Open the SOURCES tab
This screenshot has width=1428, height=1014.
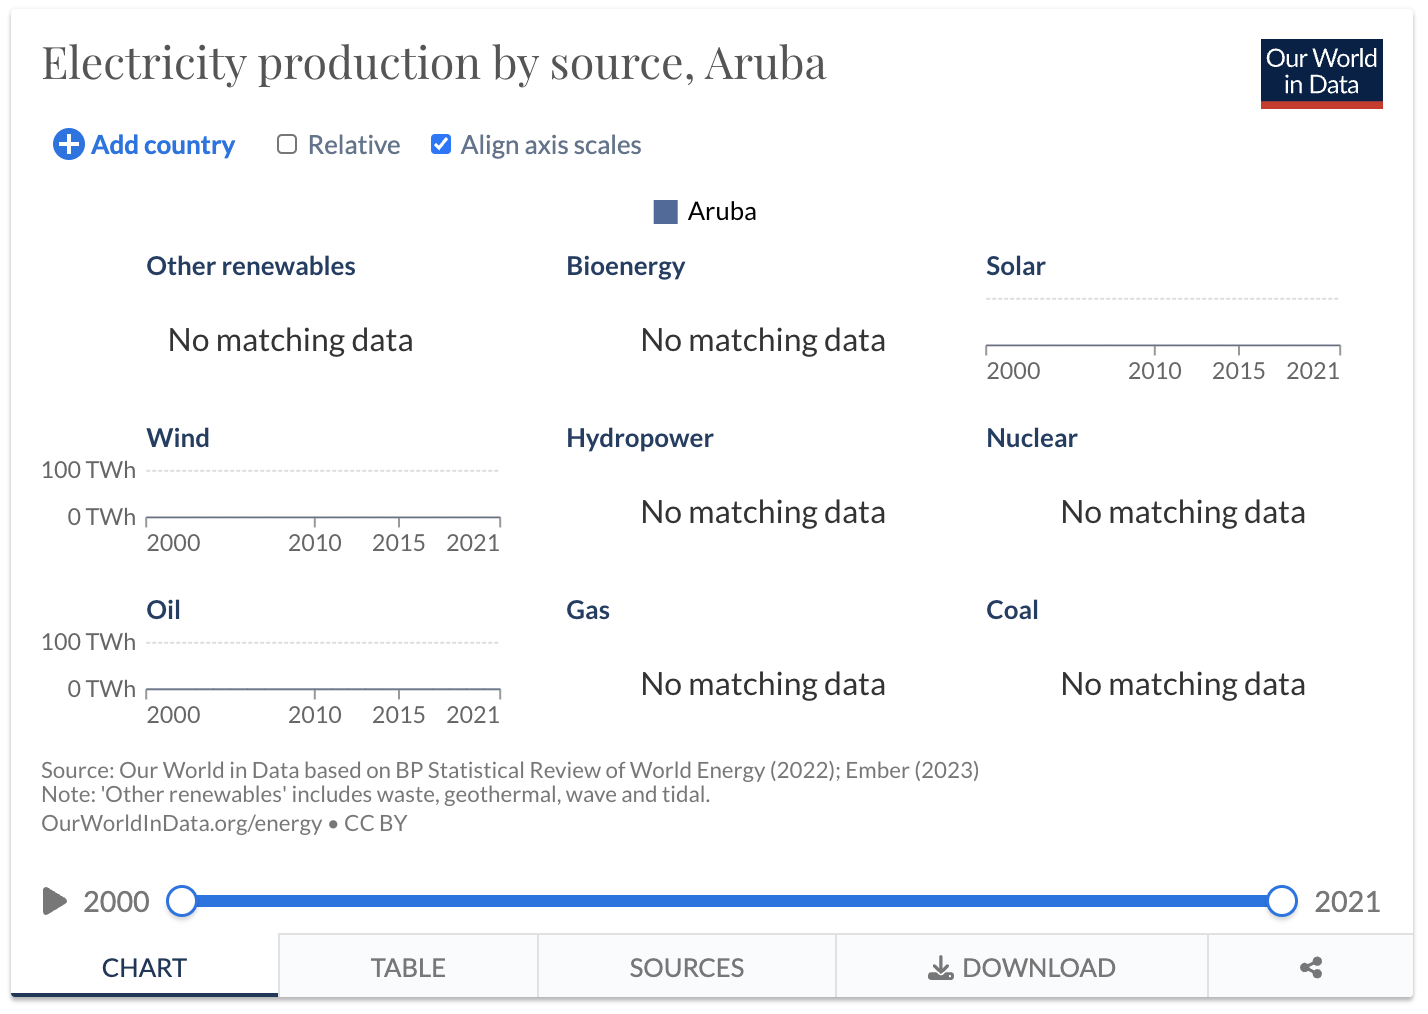687,967
